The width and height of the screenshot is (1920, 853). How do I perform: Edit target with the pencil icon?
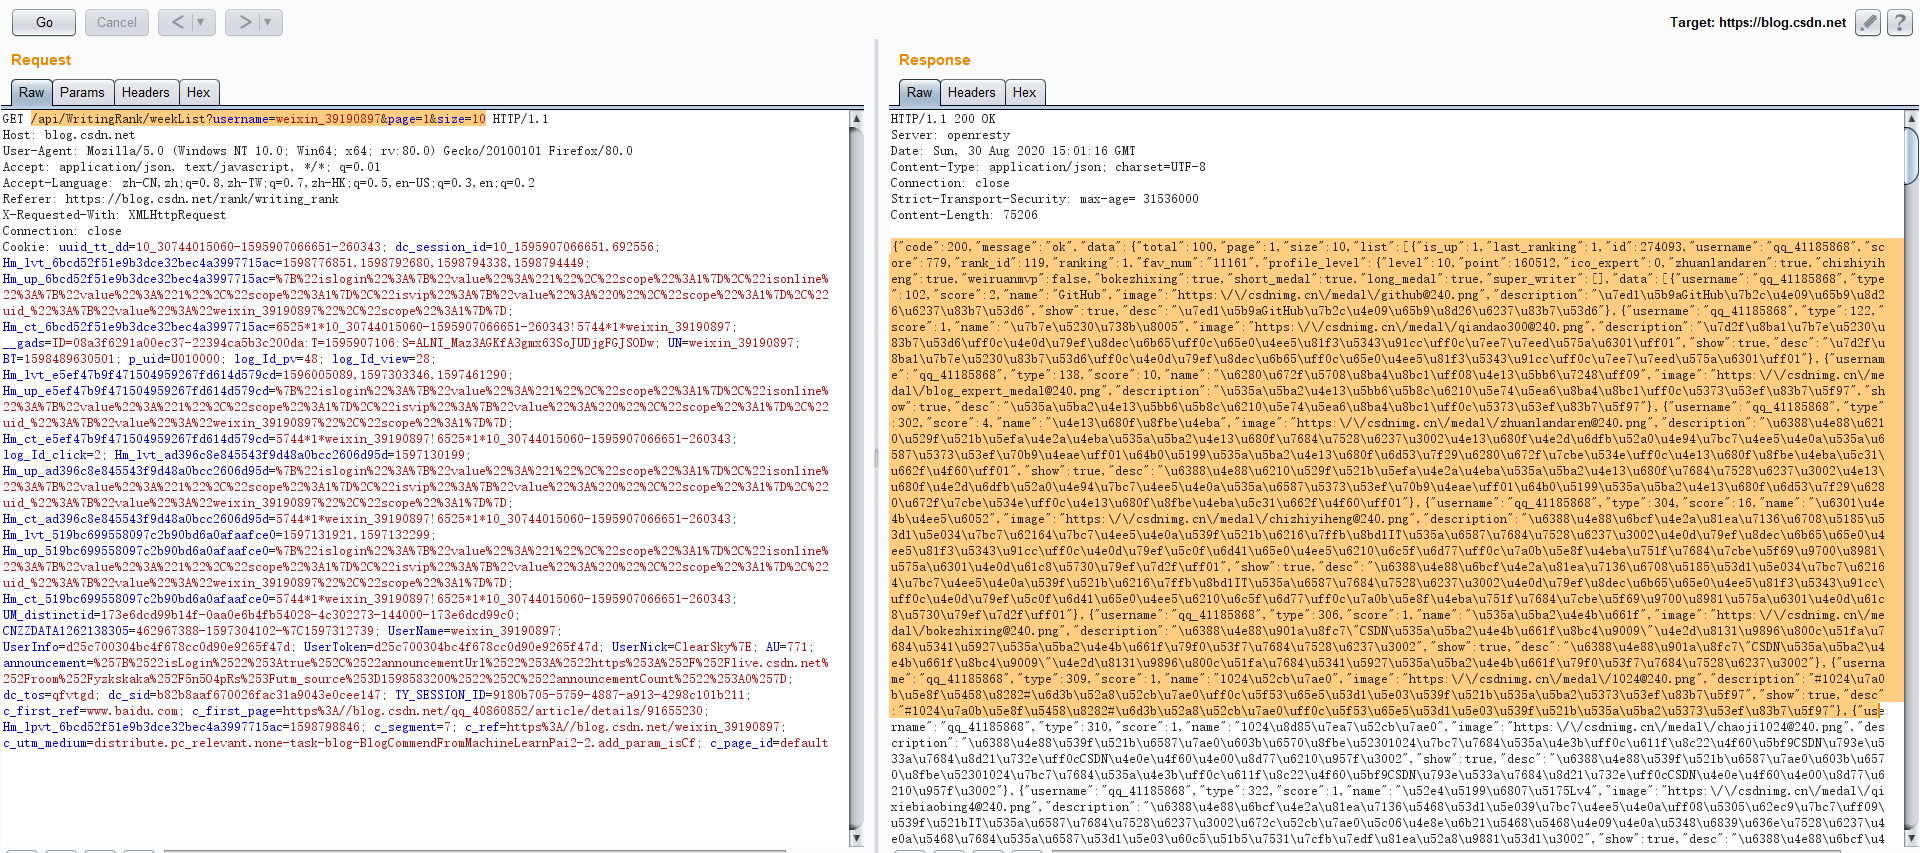[x=1867, y=22]
